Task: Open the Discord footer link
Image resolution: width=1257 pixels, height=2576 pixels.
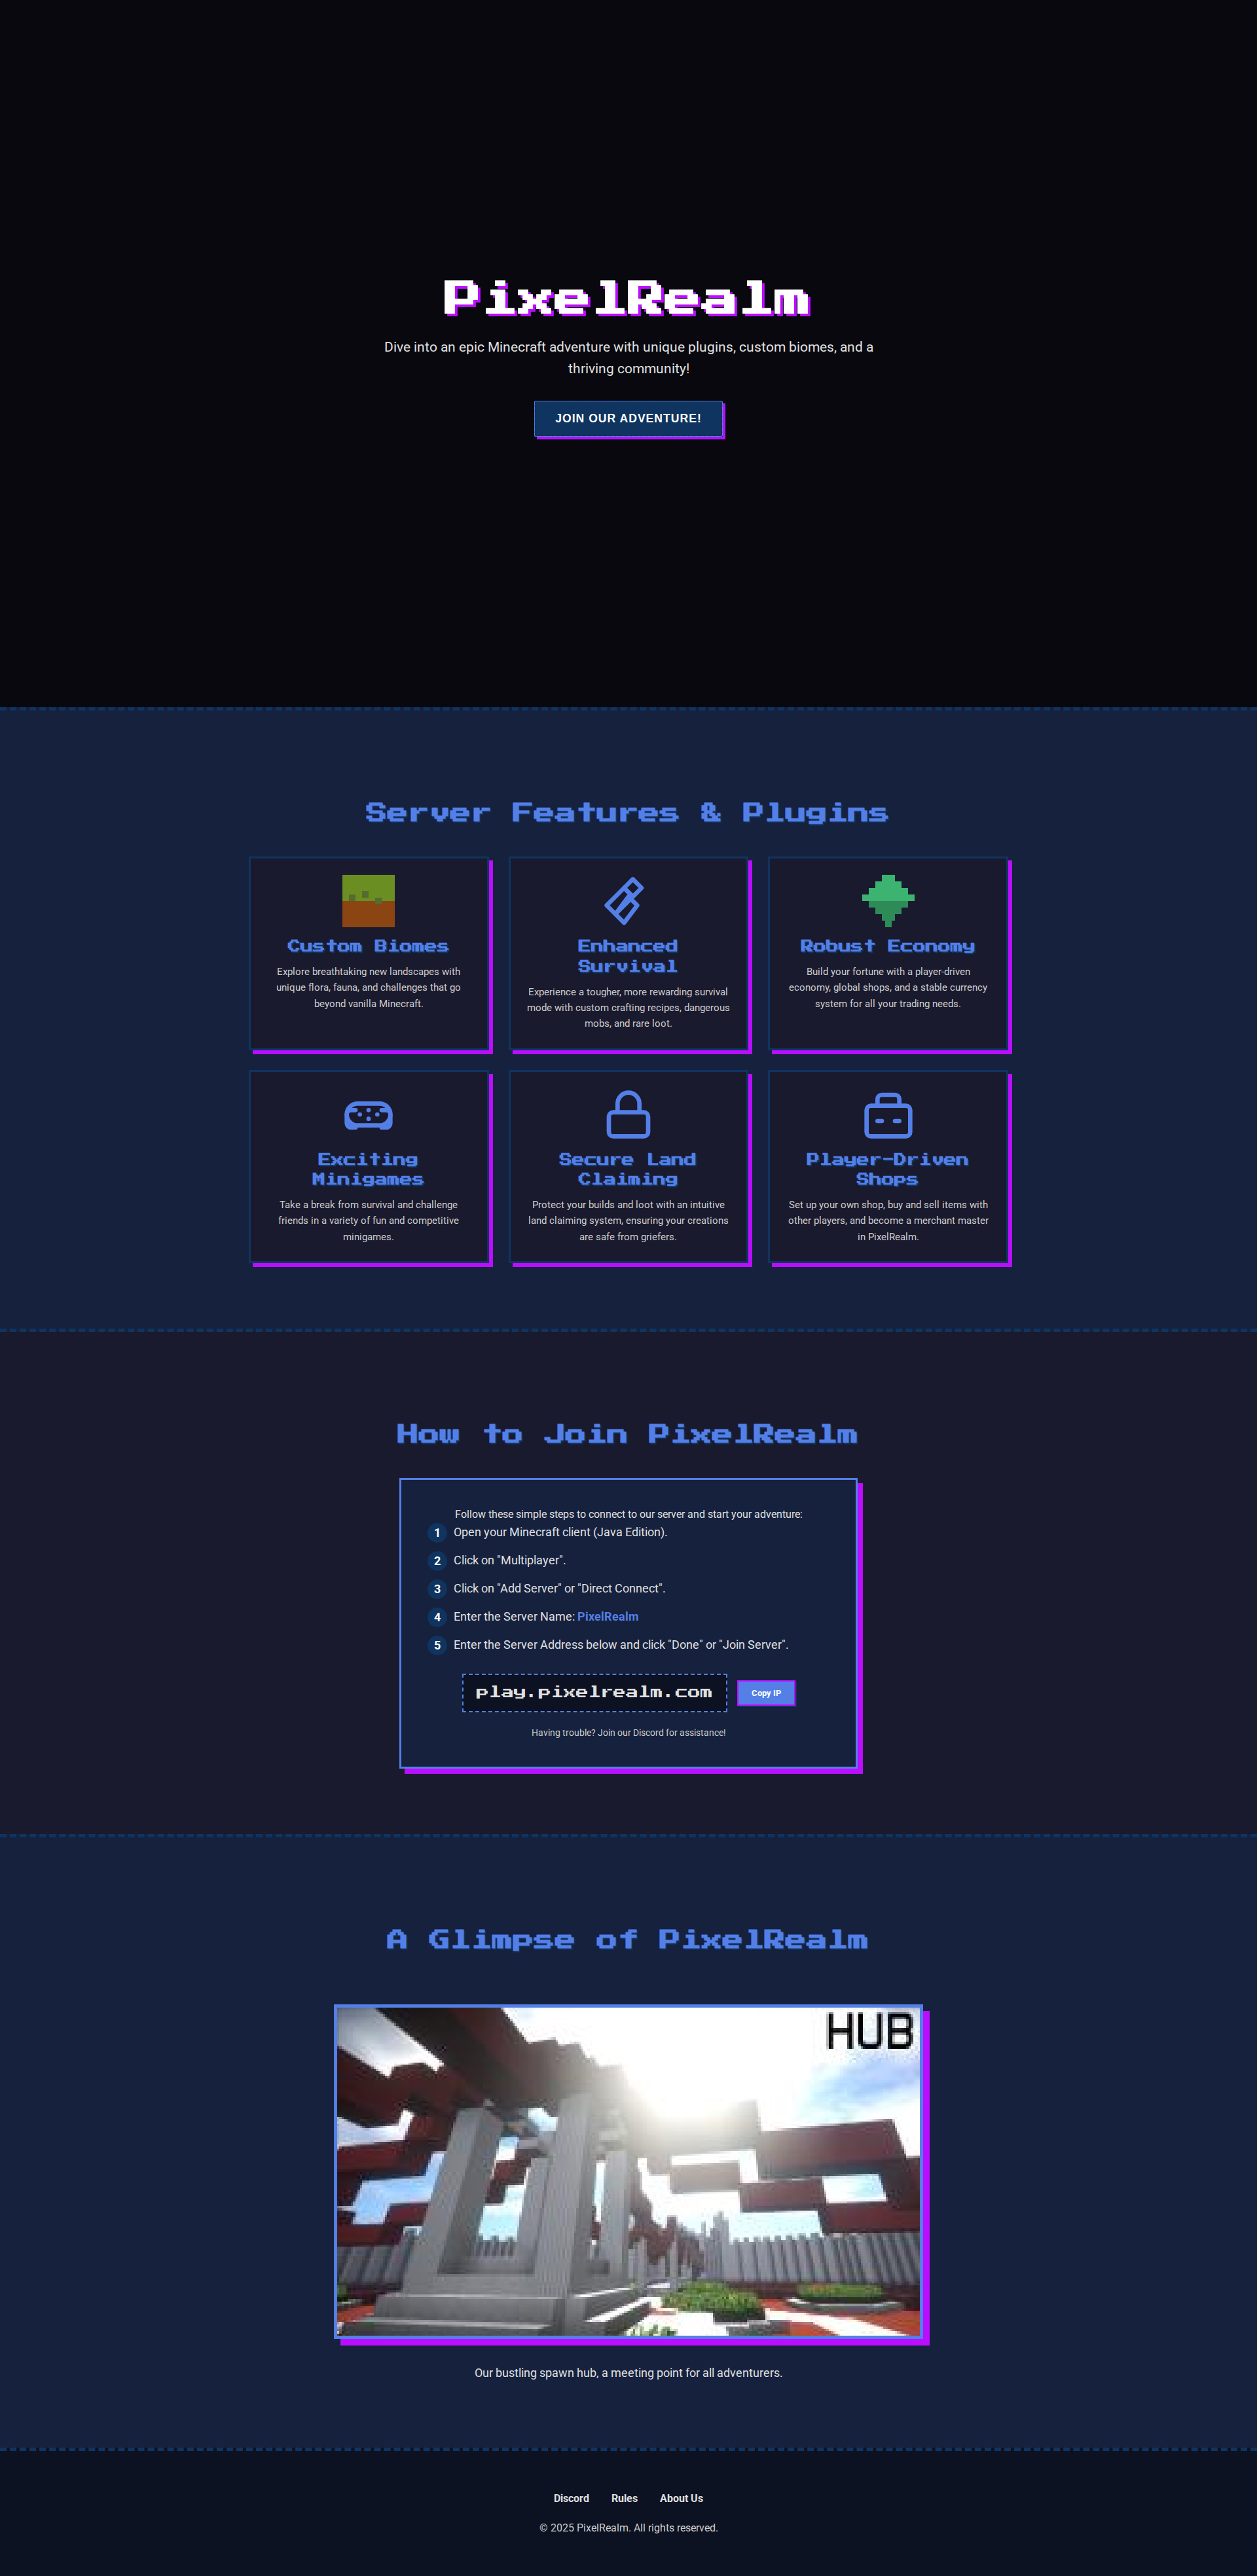Action: [571, 2498]
